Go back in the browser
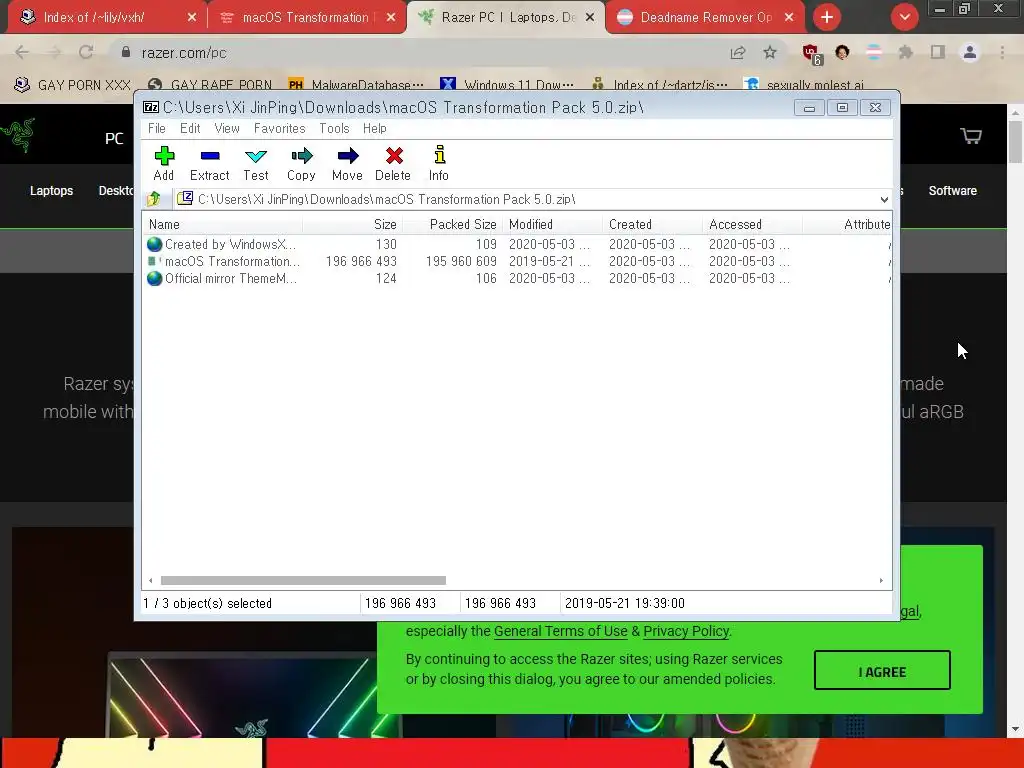 pos(22,53)
